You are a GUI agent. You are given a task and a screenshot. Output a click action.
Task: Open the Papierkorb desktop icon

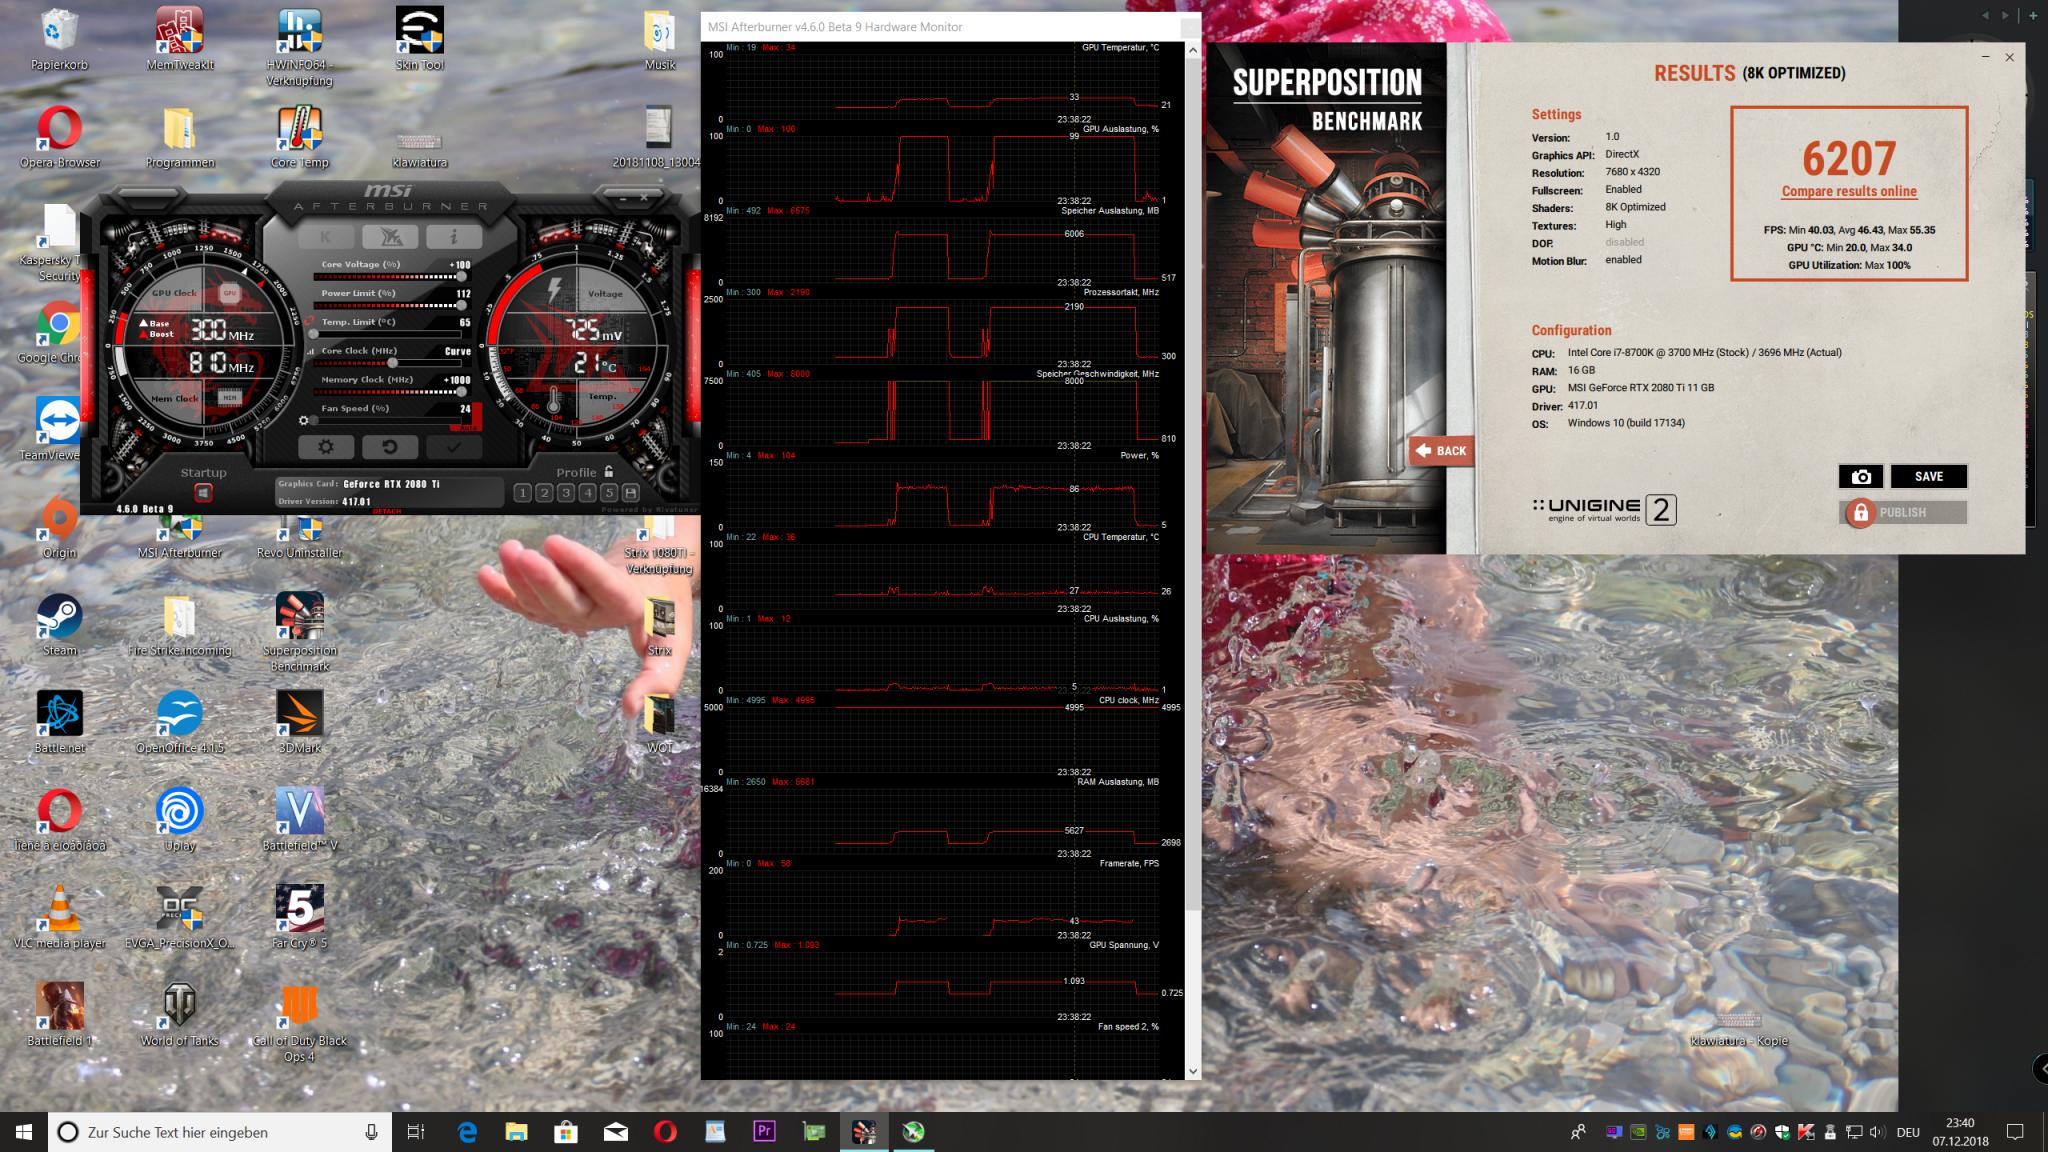coord(59,40)
